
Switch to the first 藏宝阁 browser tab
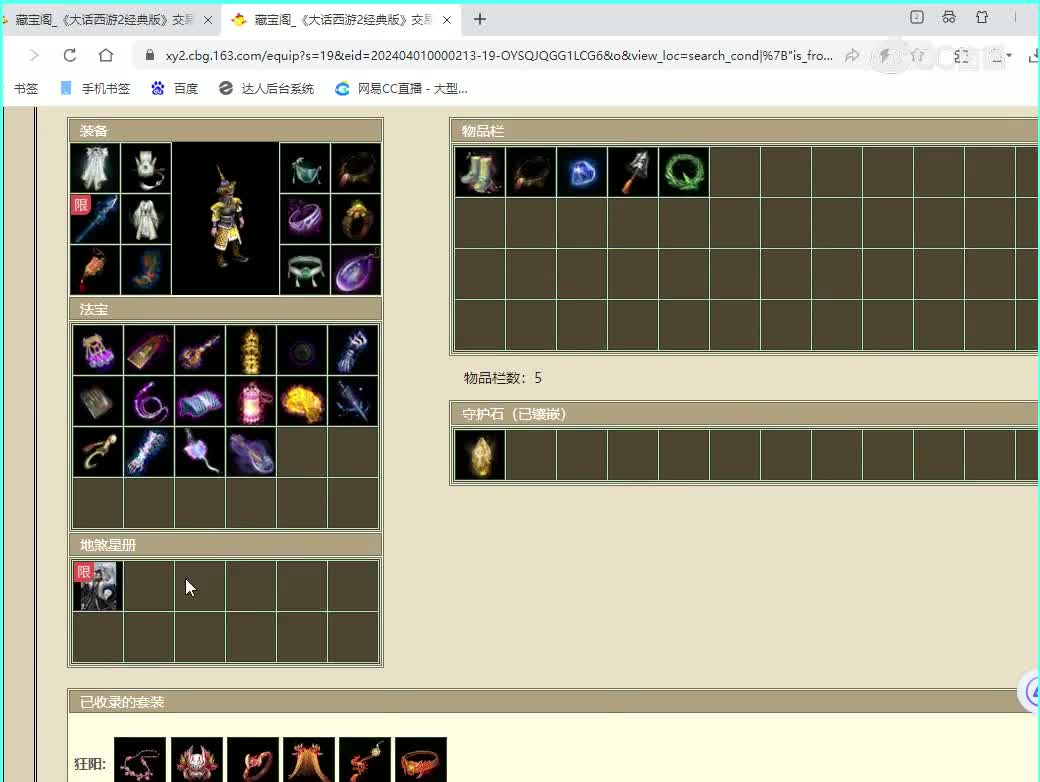(106, 20)
